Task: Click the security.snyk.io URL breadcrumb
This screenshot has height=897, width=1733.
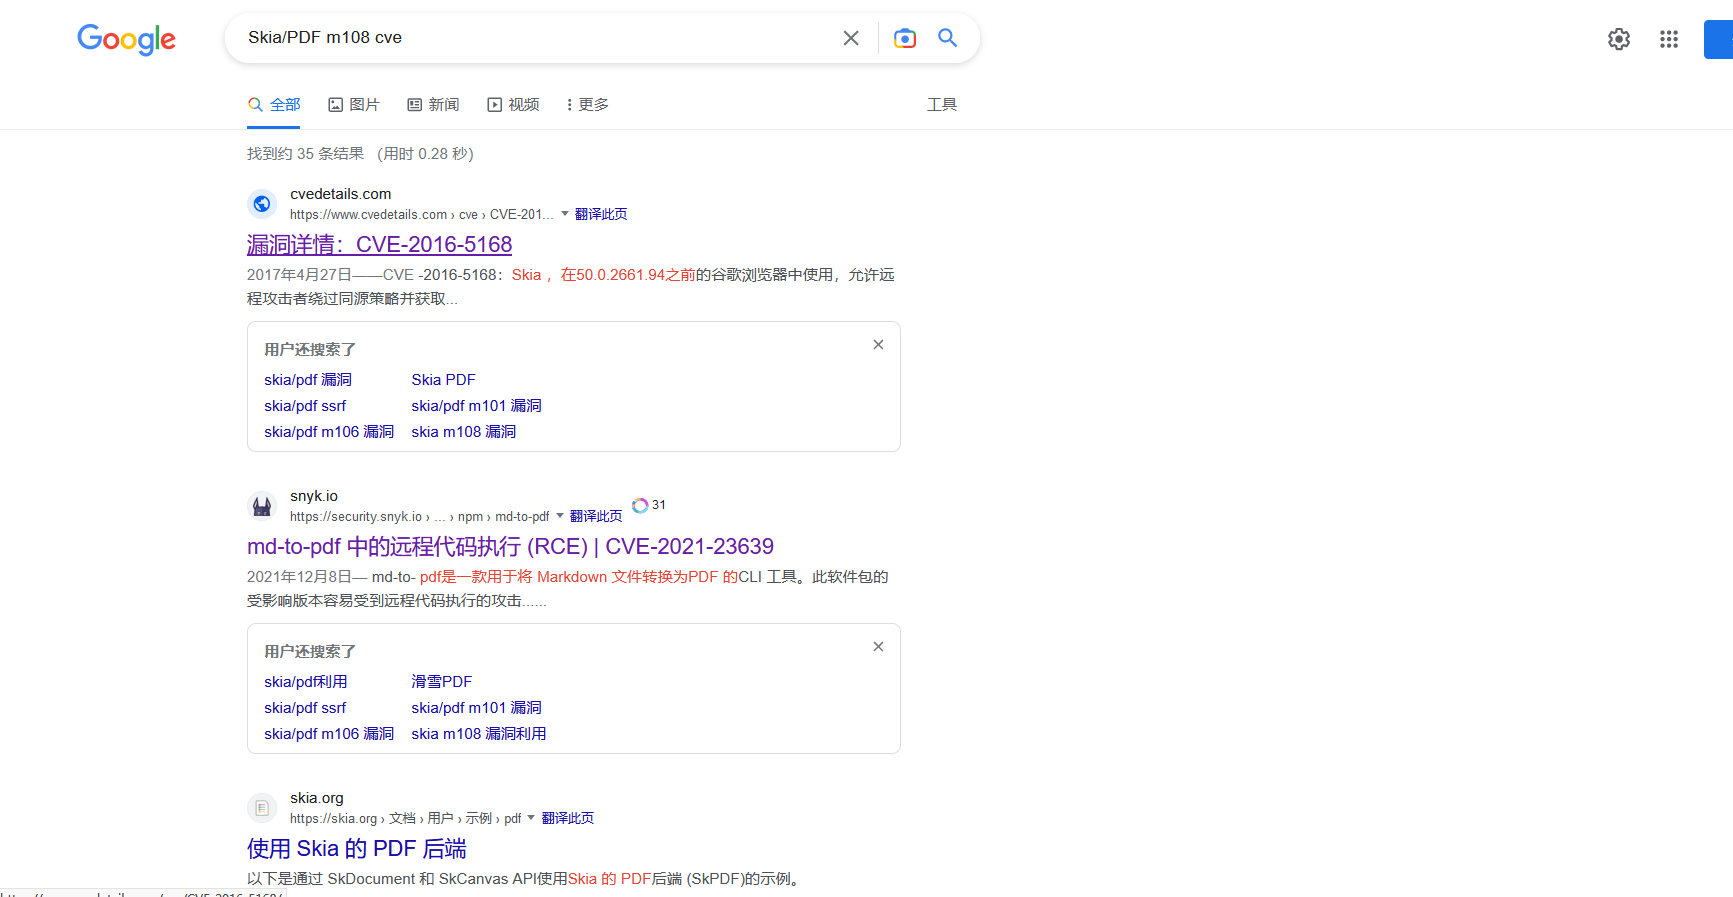Action: [419, 517]
